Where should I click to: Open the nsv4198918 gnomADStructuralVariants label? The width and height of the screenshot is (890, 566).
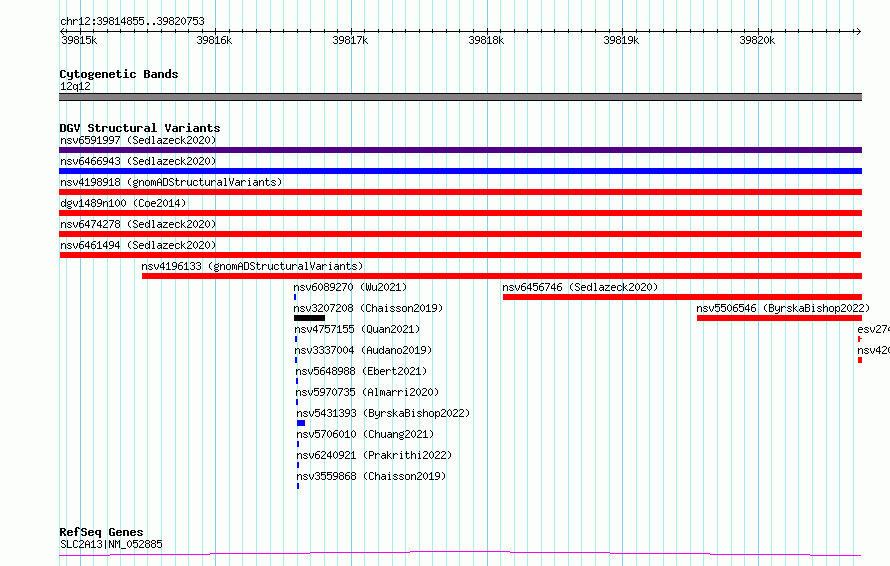[171, 182]
